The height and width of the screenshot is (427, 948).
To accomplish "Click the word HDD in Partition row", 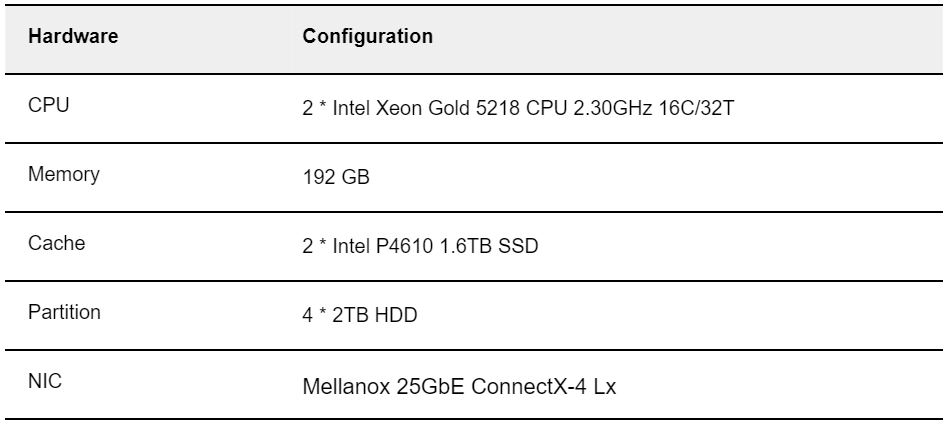I will coord(397,316).
